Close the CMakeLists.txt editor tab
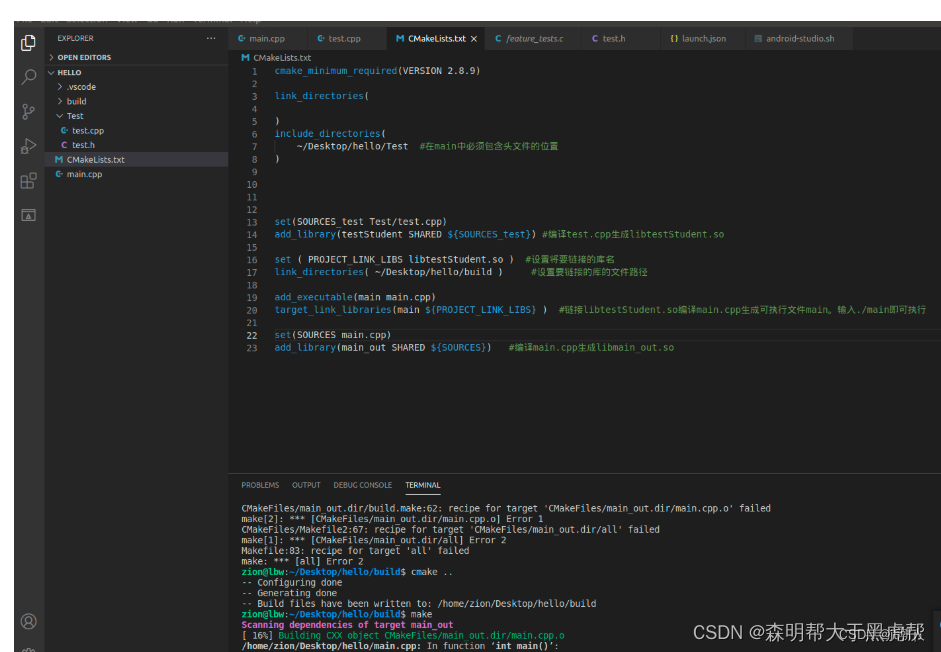Image resolution: width=941 pixels, height=652 pixels. 474,38
